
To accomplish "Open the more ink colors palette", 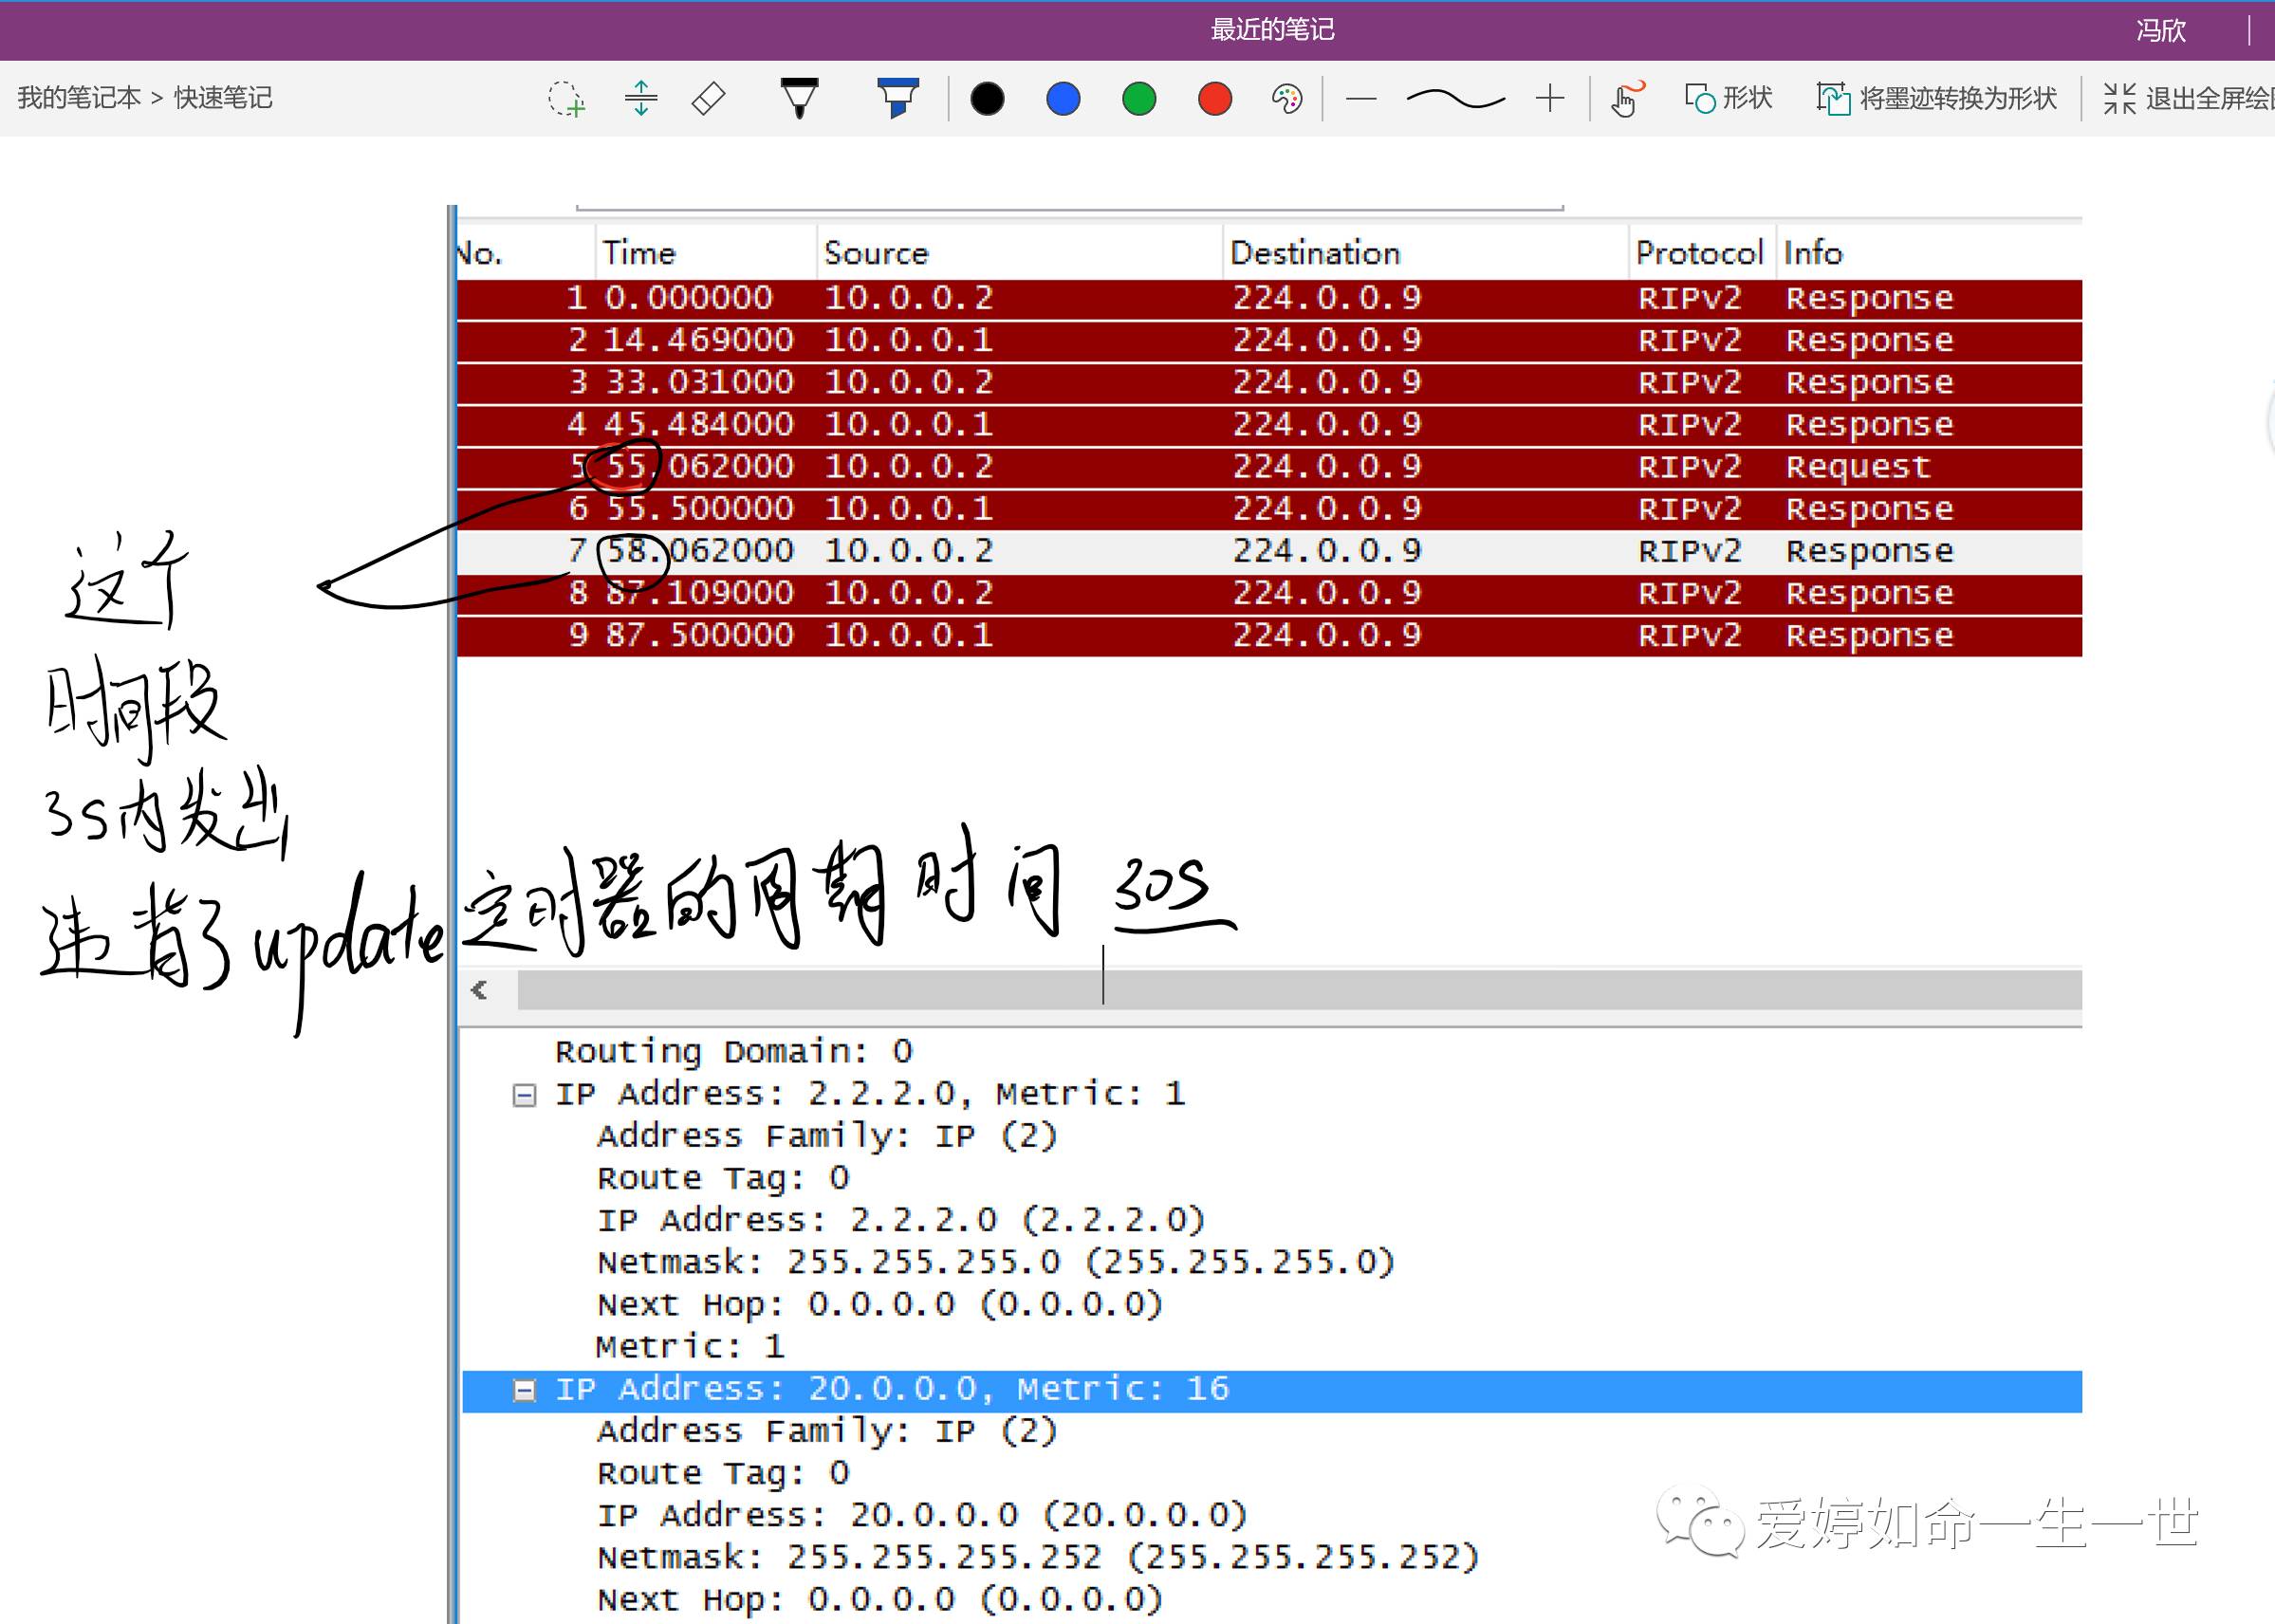I will click(1287, 99).
